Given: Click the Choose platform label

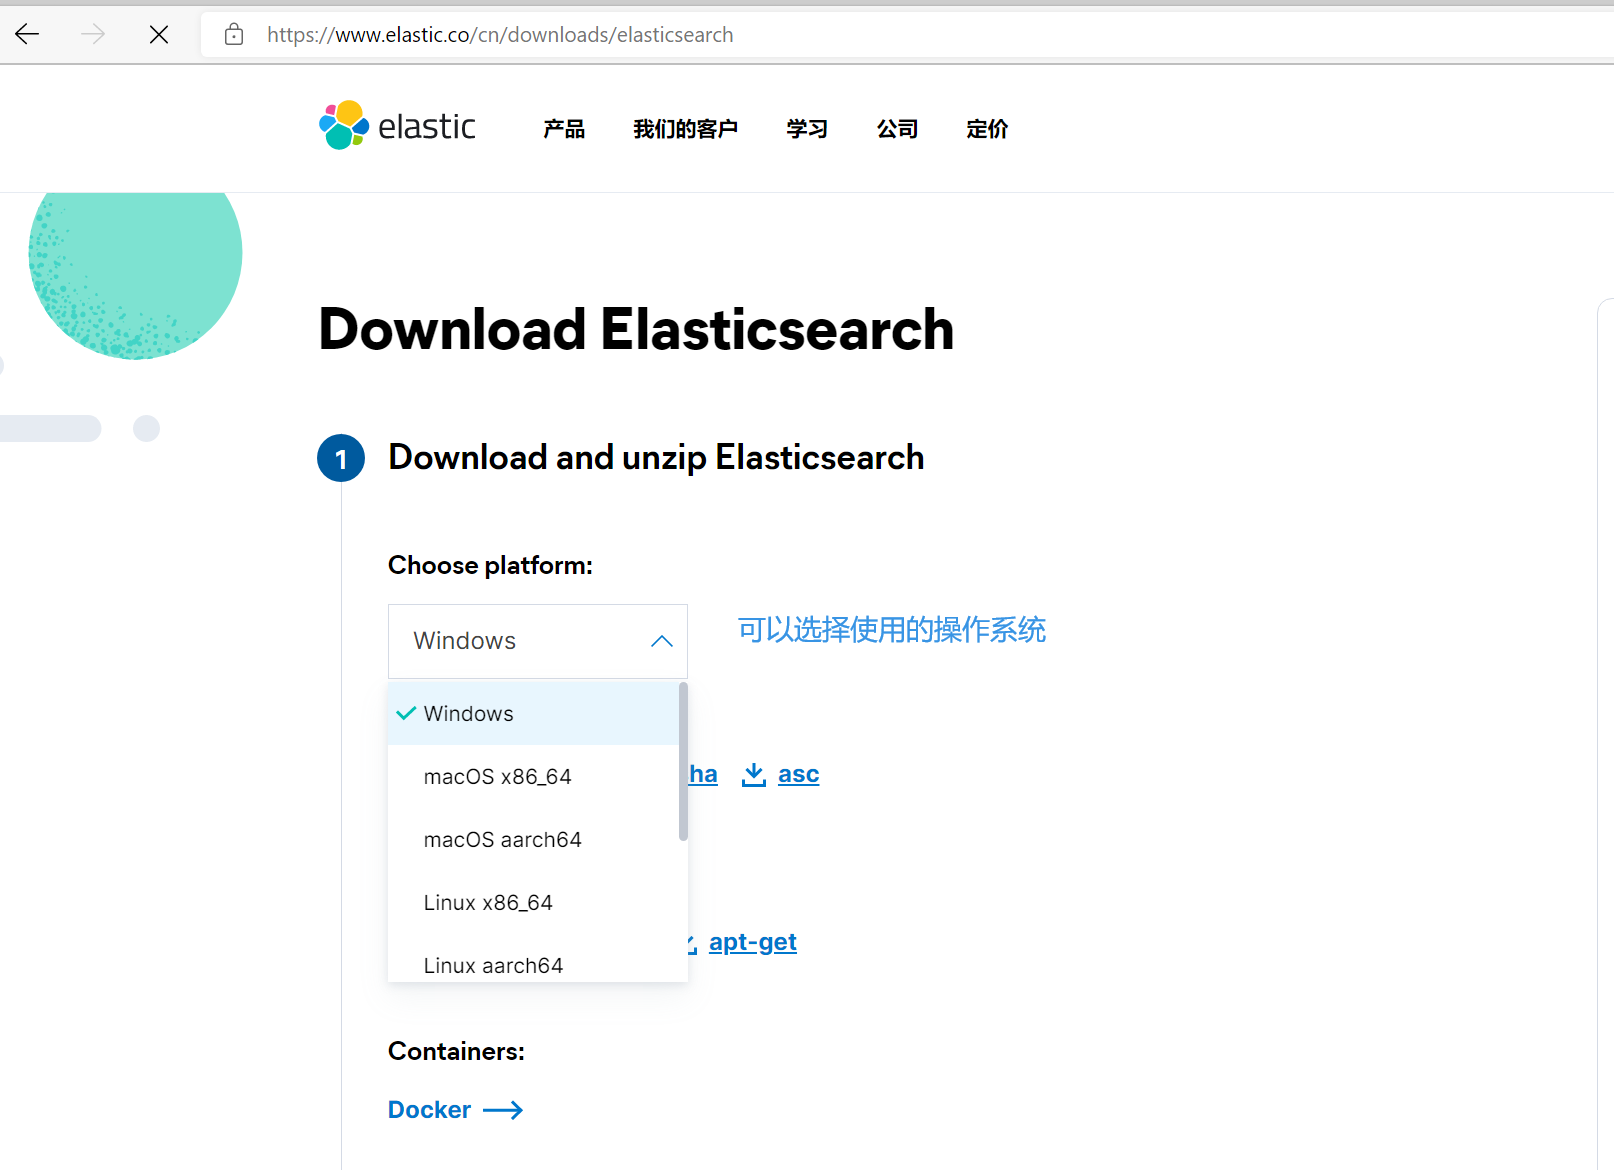Looking at the screenshot, I should point(490,565).
